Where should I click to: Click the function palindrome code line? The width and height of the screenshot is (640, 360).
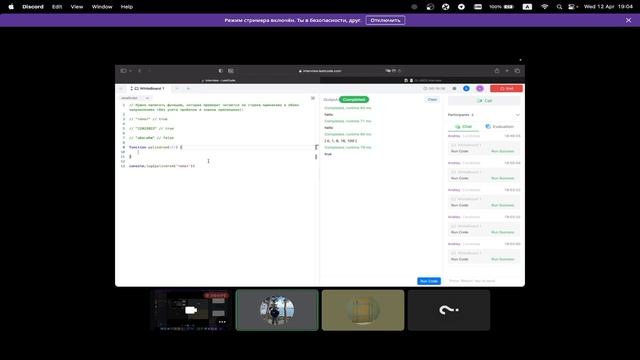(156, 147)
